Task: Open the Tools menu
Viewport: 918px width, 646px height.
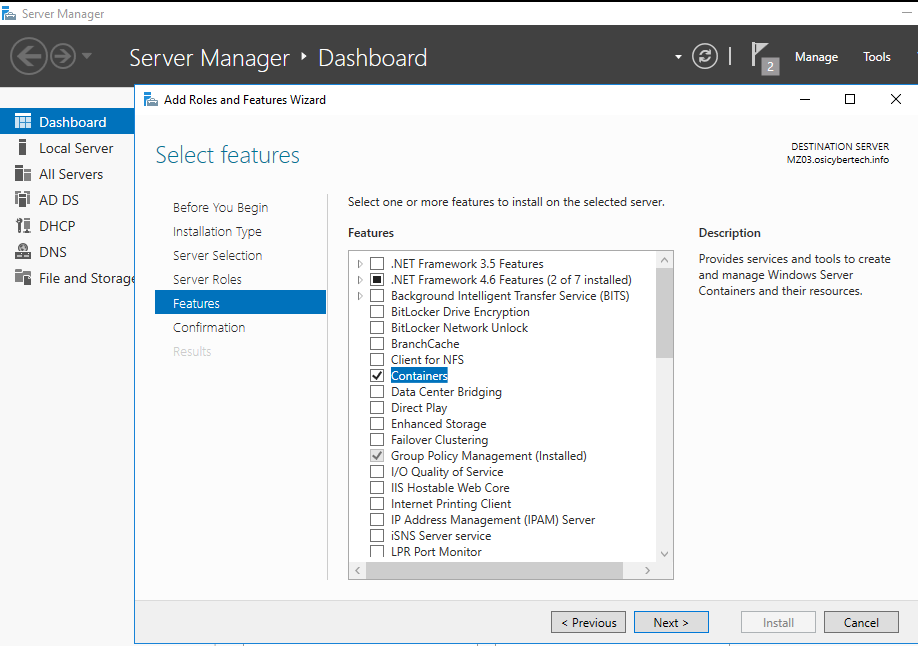Action: click(x=876, y=57)
